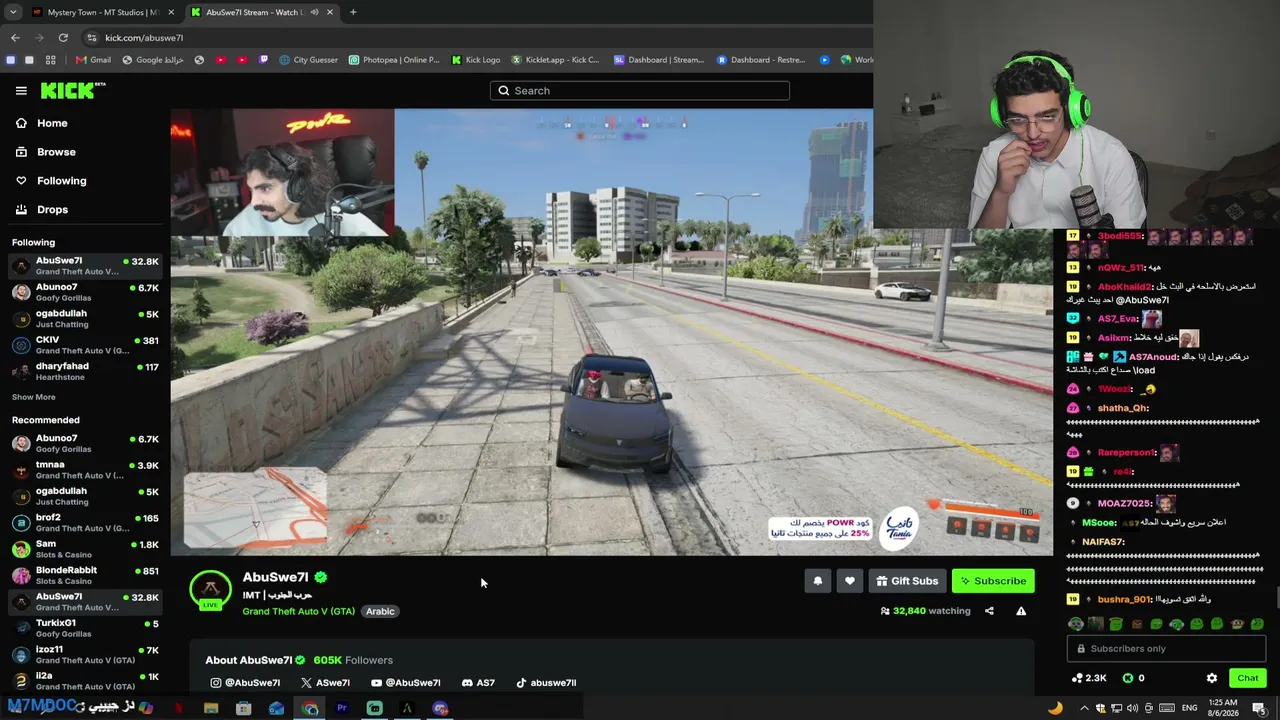Open the tab search dropdown
This screenshot has width=1280, height=720.
[12, 12]
